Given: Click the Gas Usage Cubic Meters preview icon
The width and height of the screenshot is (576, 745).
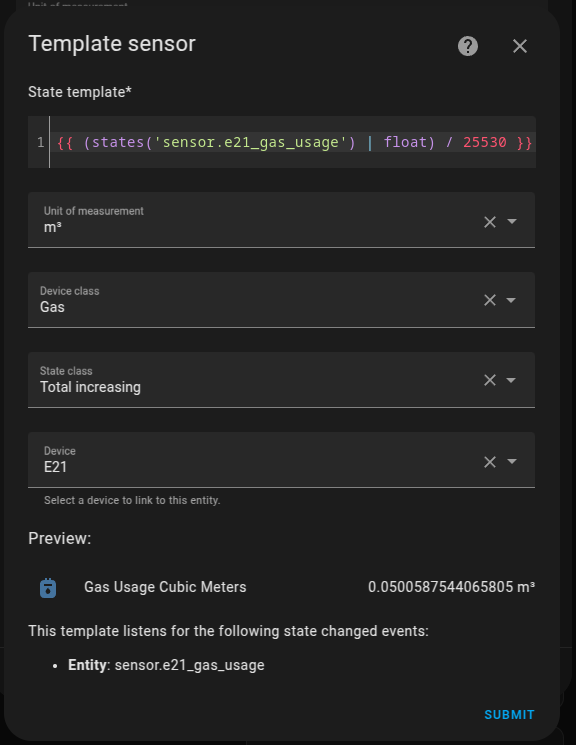Looking at the screenshot, I should click(48, 588).
